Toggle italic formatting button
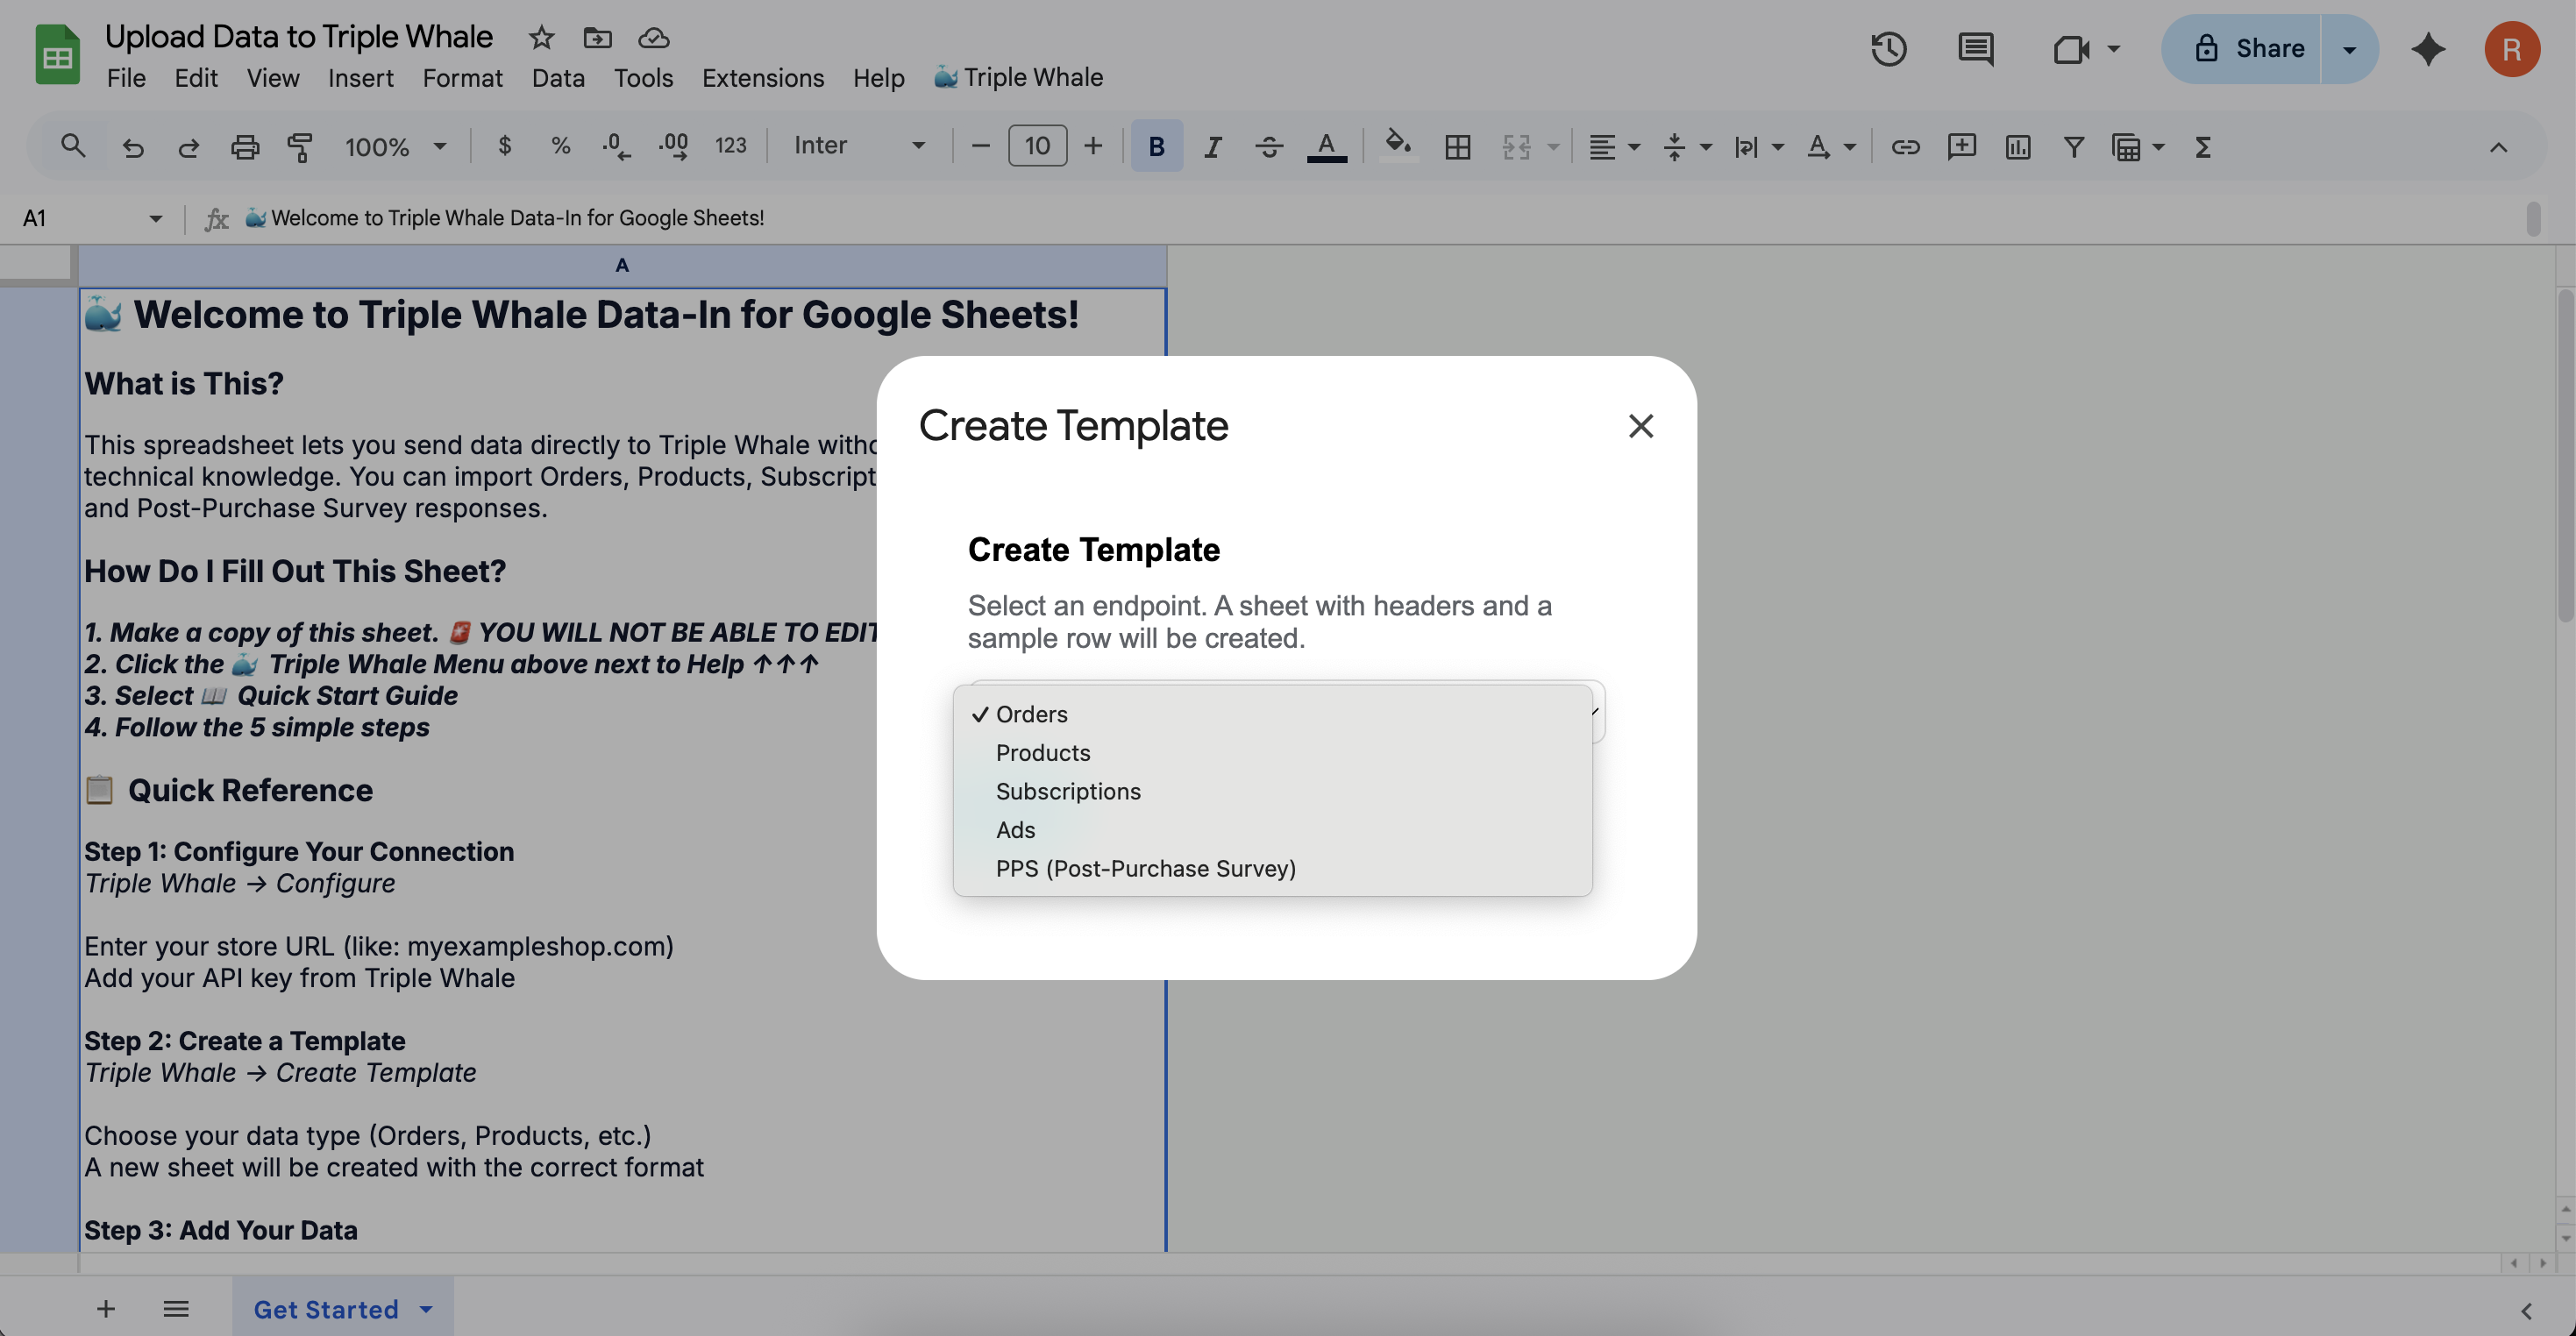Viewport: 2576px width, 1336px height. [1212, 147]
